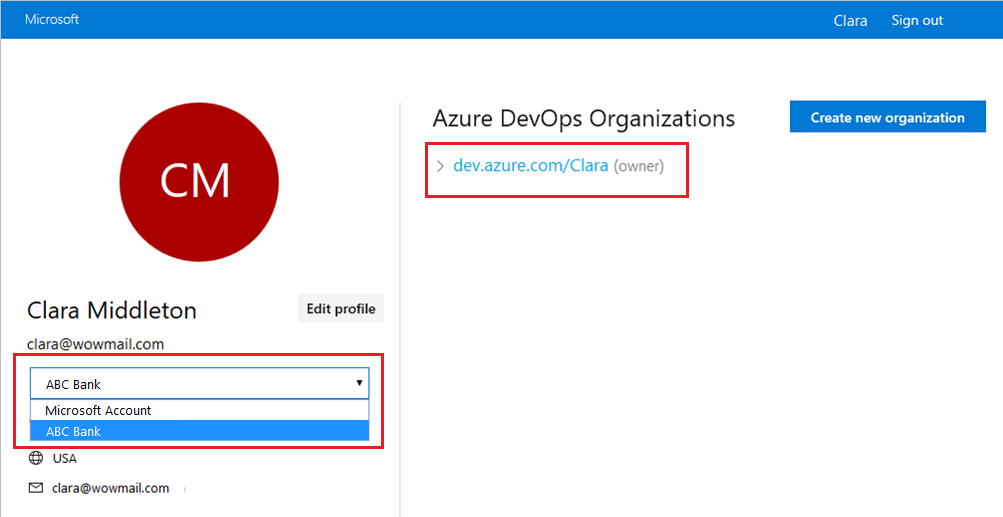
Task: Select the Clara Middleton name text
Action: 112,310
